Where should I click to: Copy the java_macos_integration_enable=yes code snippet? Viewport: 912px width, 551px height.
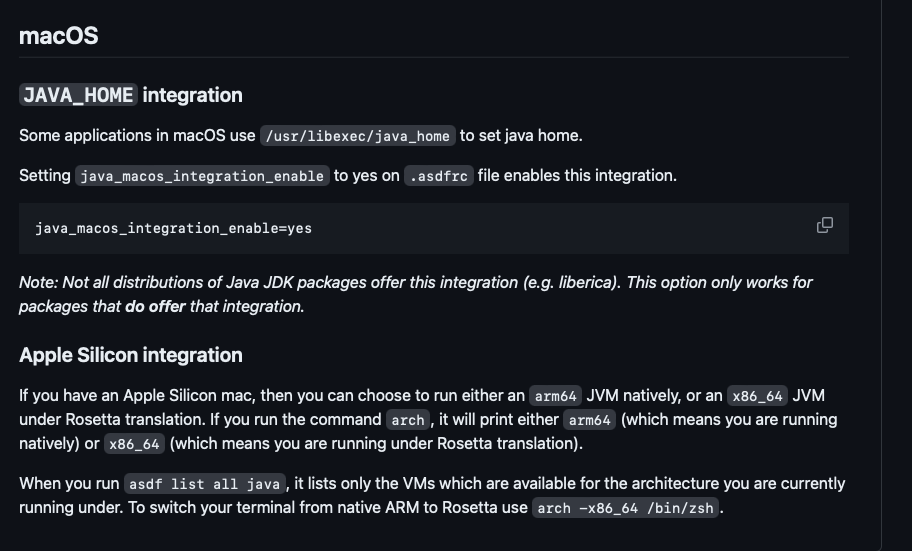click(825, 225)
